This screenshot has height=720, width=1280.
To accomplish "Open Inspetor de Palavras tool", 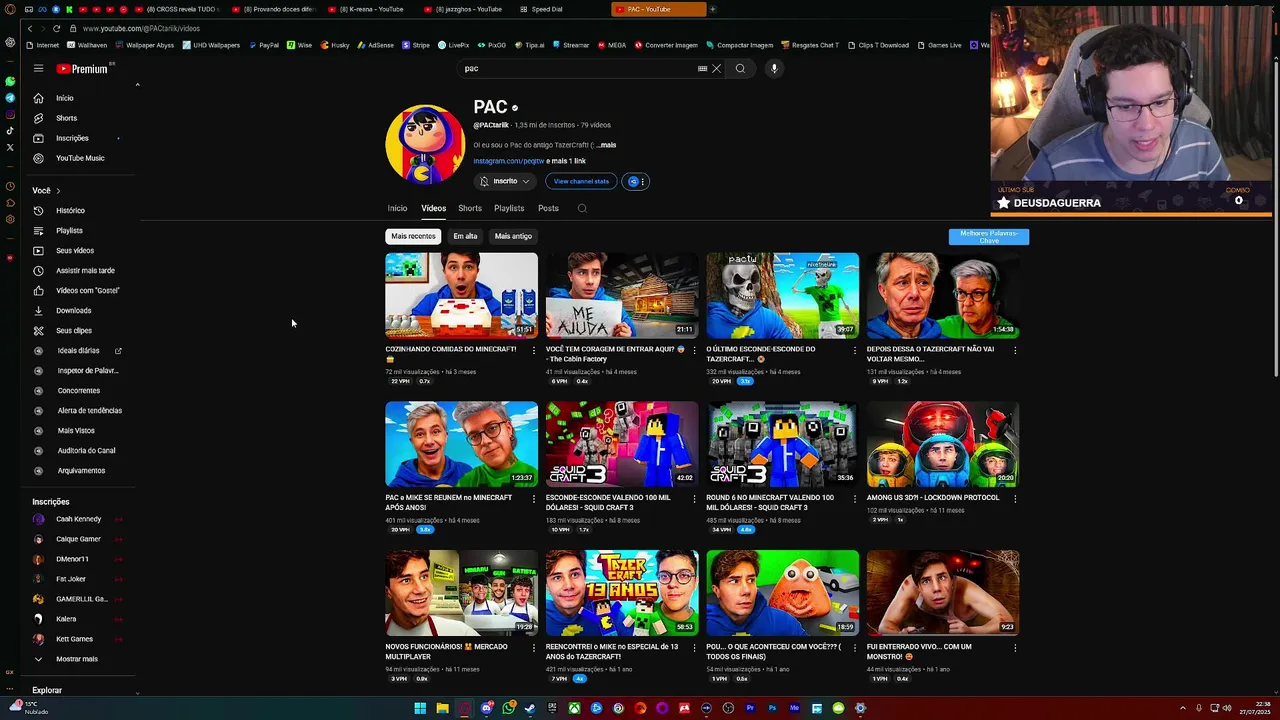I will point(88,371).
